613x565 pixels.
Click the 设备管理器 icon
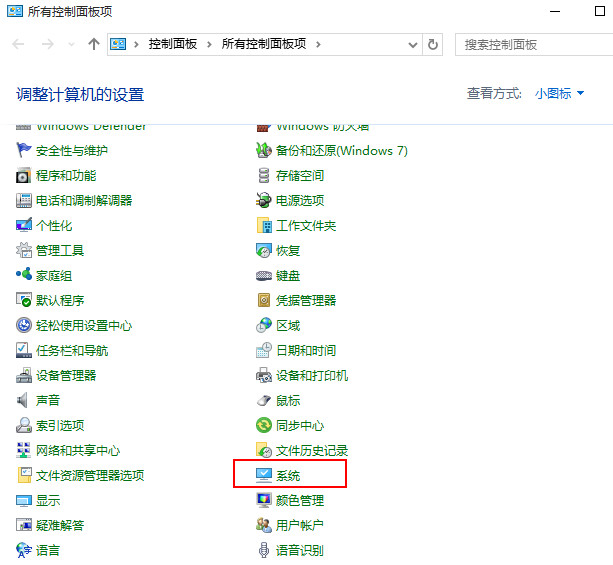[23, 375]
